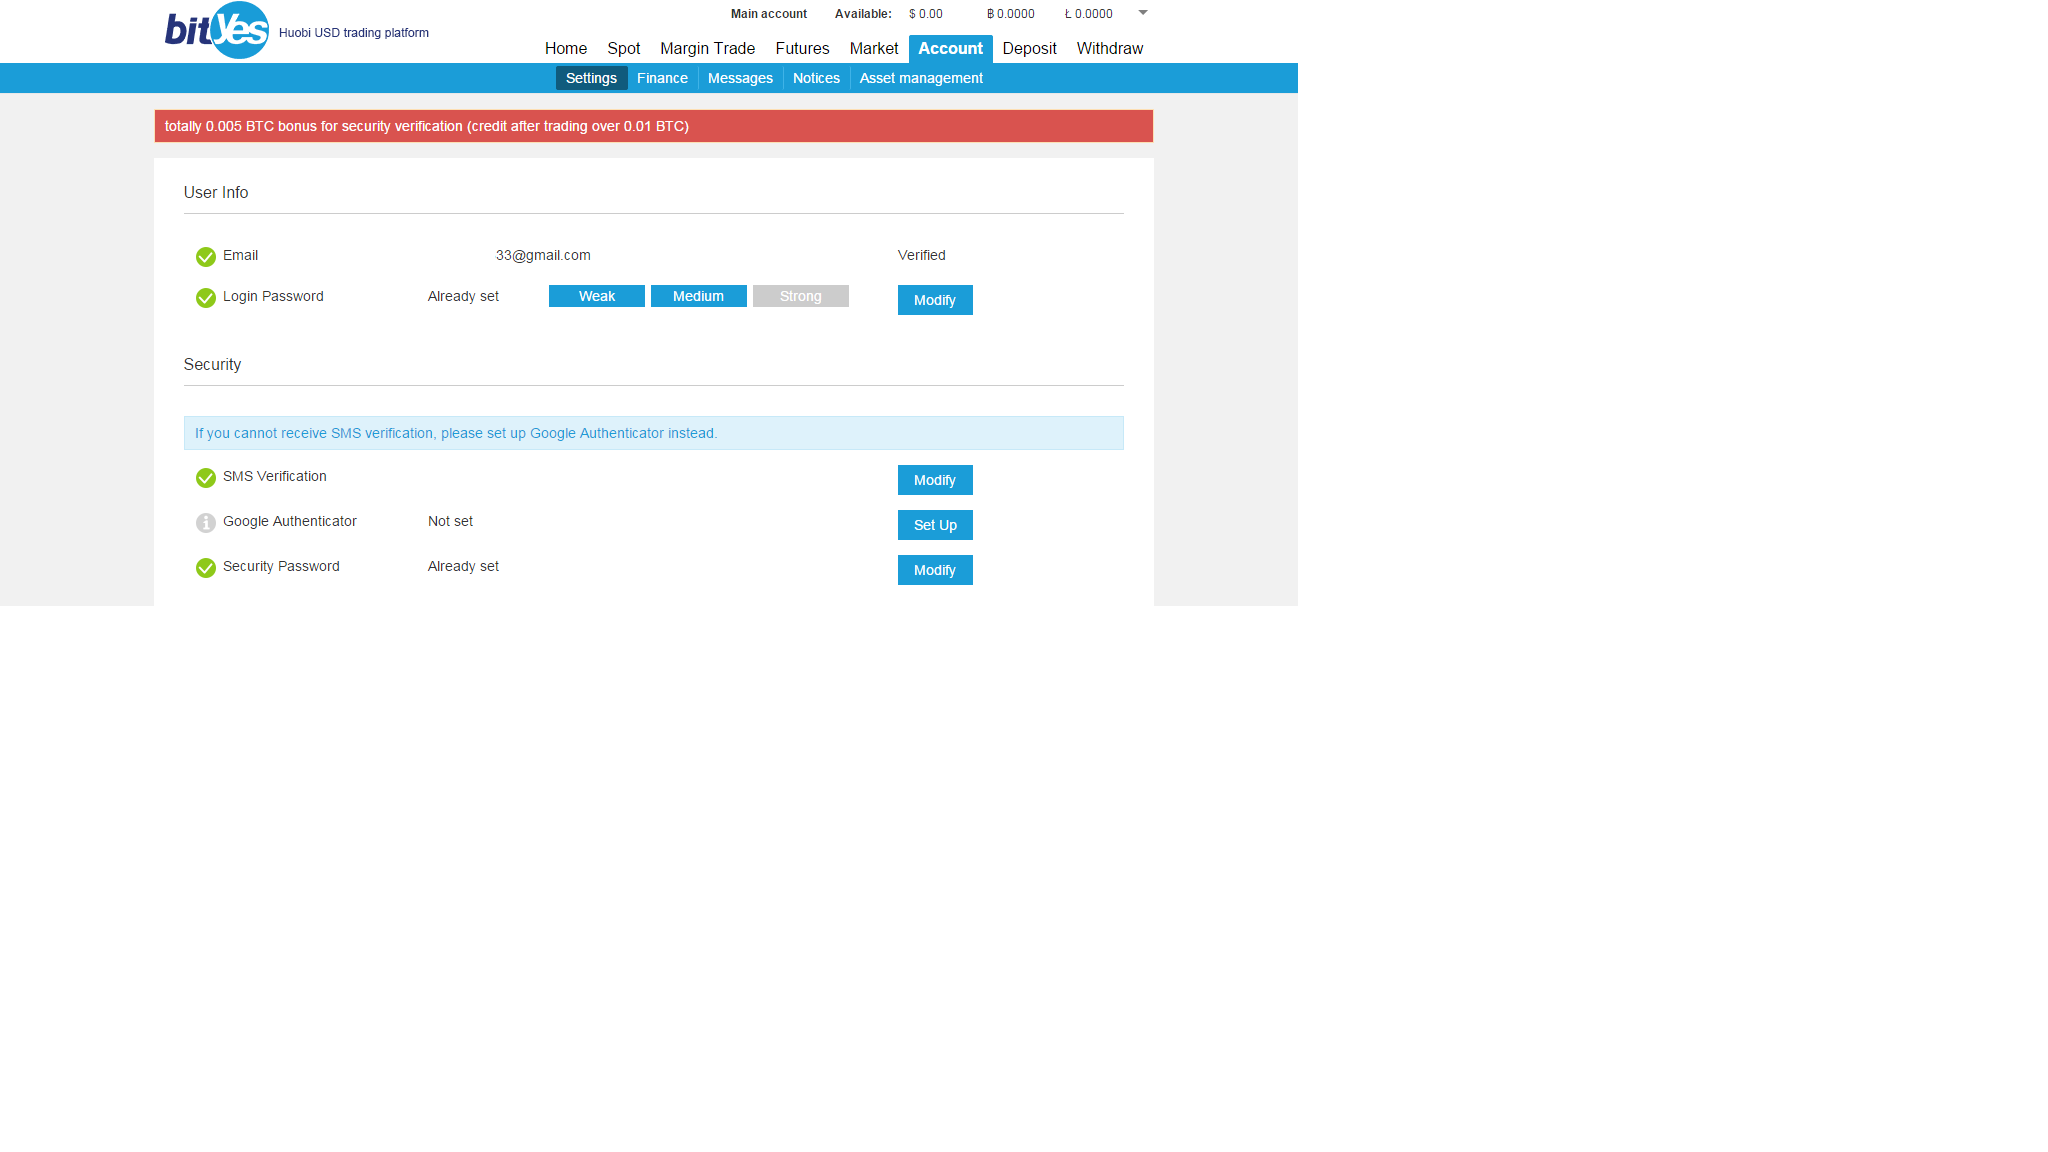This screenshot has width=2048, height=1152.
Task: Select the Weak password strength indicator
Action: [x=597, y=296]
